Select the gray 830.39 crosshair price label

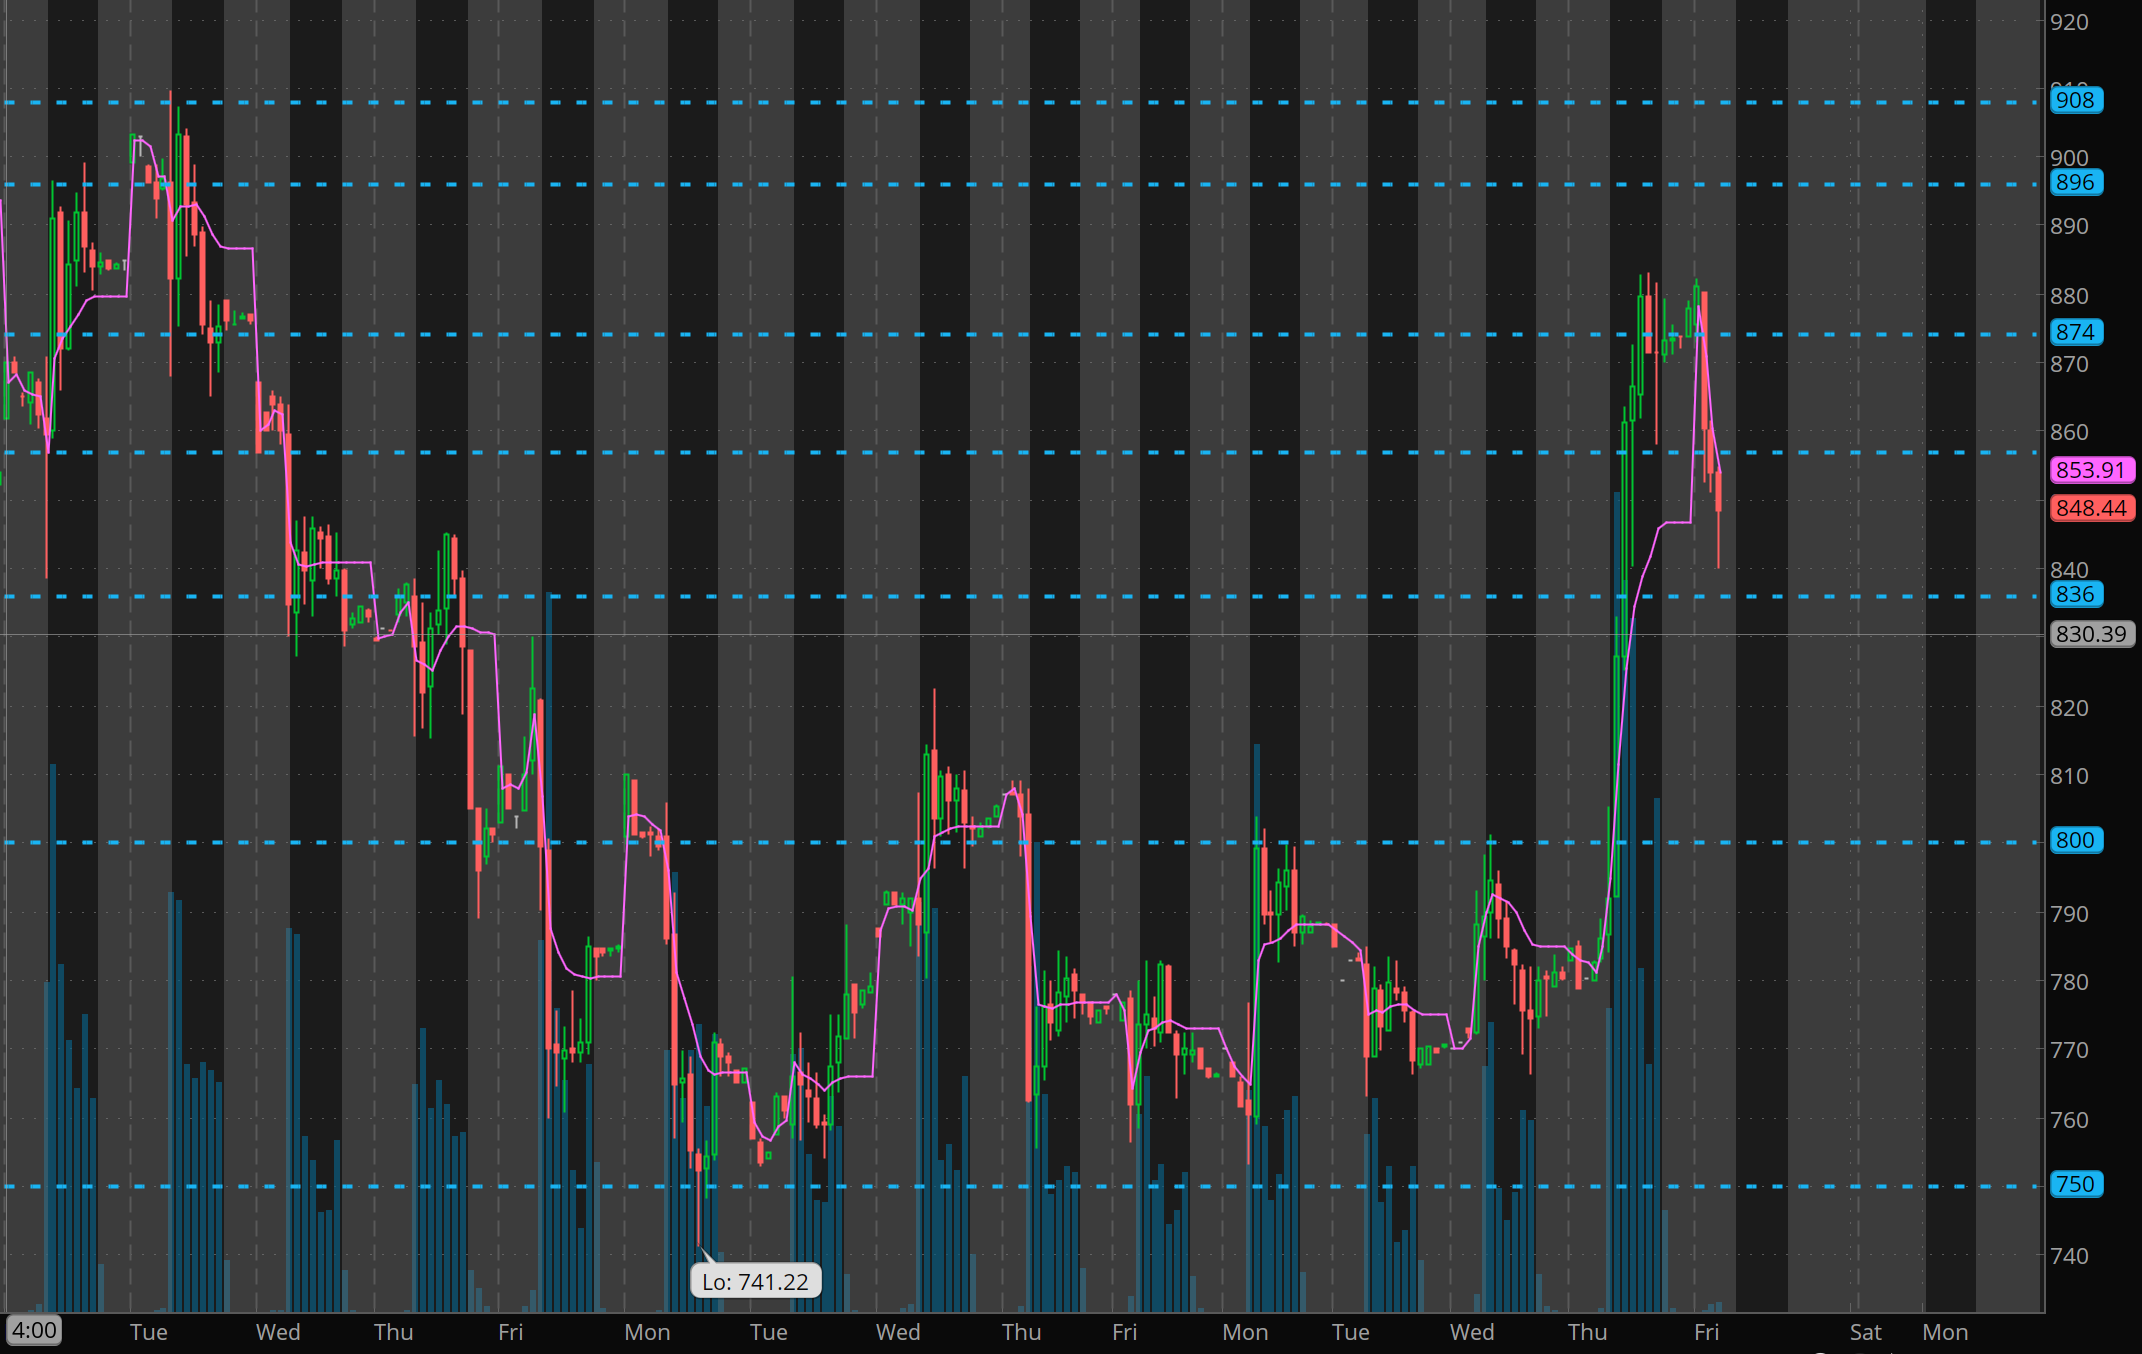click(2090, 635)
